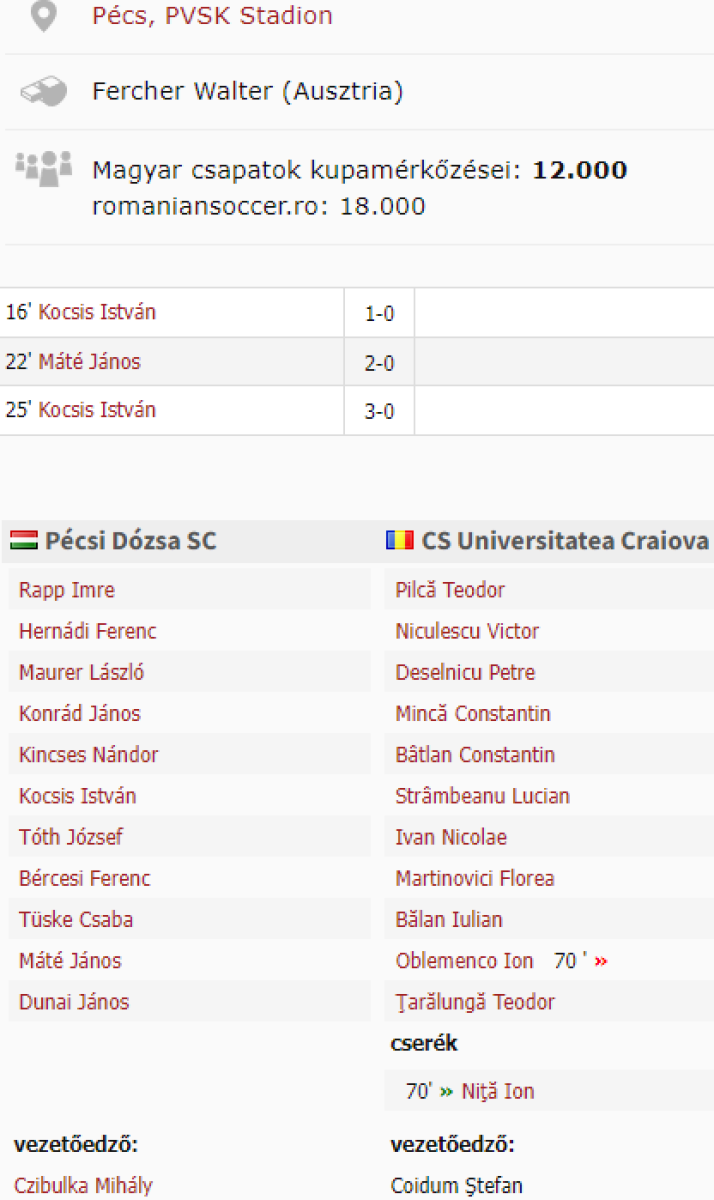The height and width of the screenshot is (1200, 714).
Task: Open coach Czibulka Mihály profile
Action: pyautogui.click(x=83, y=1186)
